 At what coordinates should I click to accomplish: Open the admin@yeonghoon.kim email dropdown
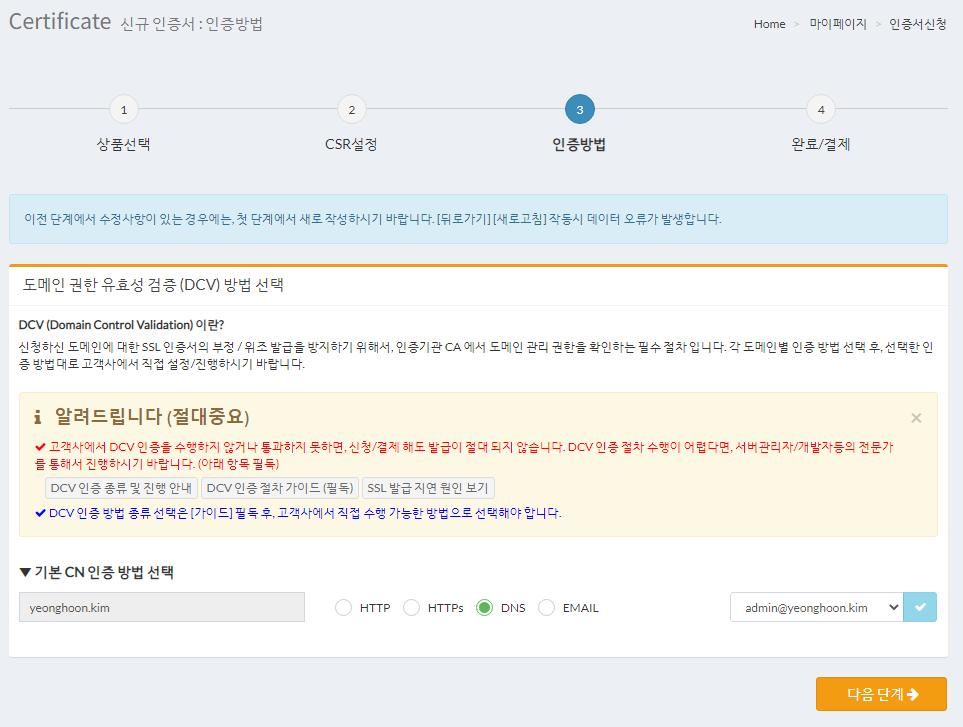816,607
